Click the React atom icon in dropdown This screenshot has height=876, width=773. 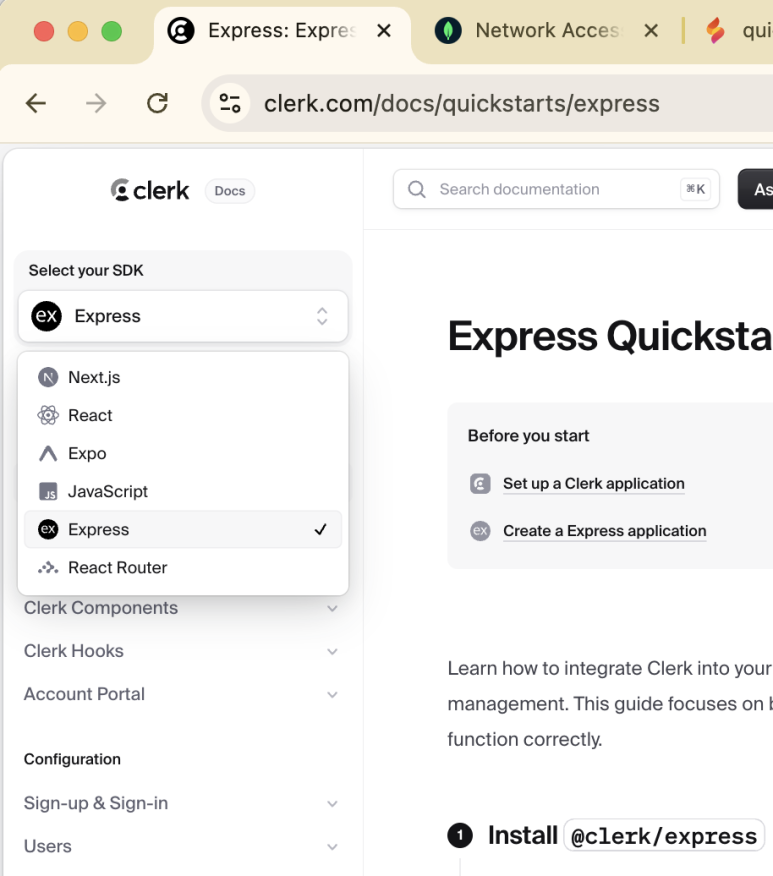48,416
